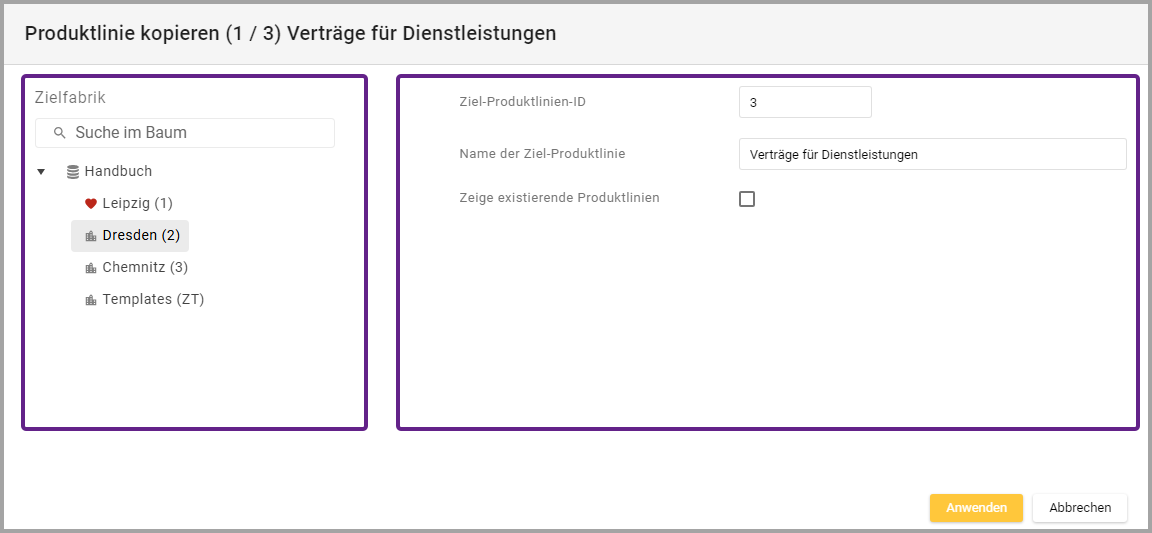Collapse the Handbuch tree node arrow
Screen dimensions: 1152x533
point(41,172)
